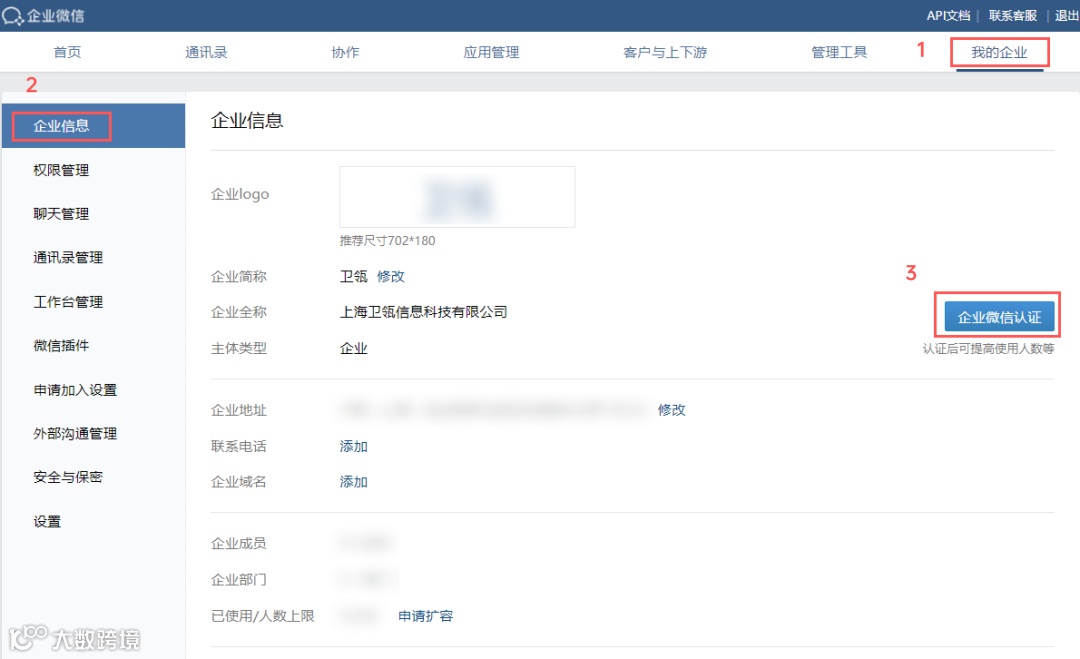1080x659 pixels.
Task: Select 企业信息 in the sidebar
Action: coord(93,126)
